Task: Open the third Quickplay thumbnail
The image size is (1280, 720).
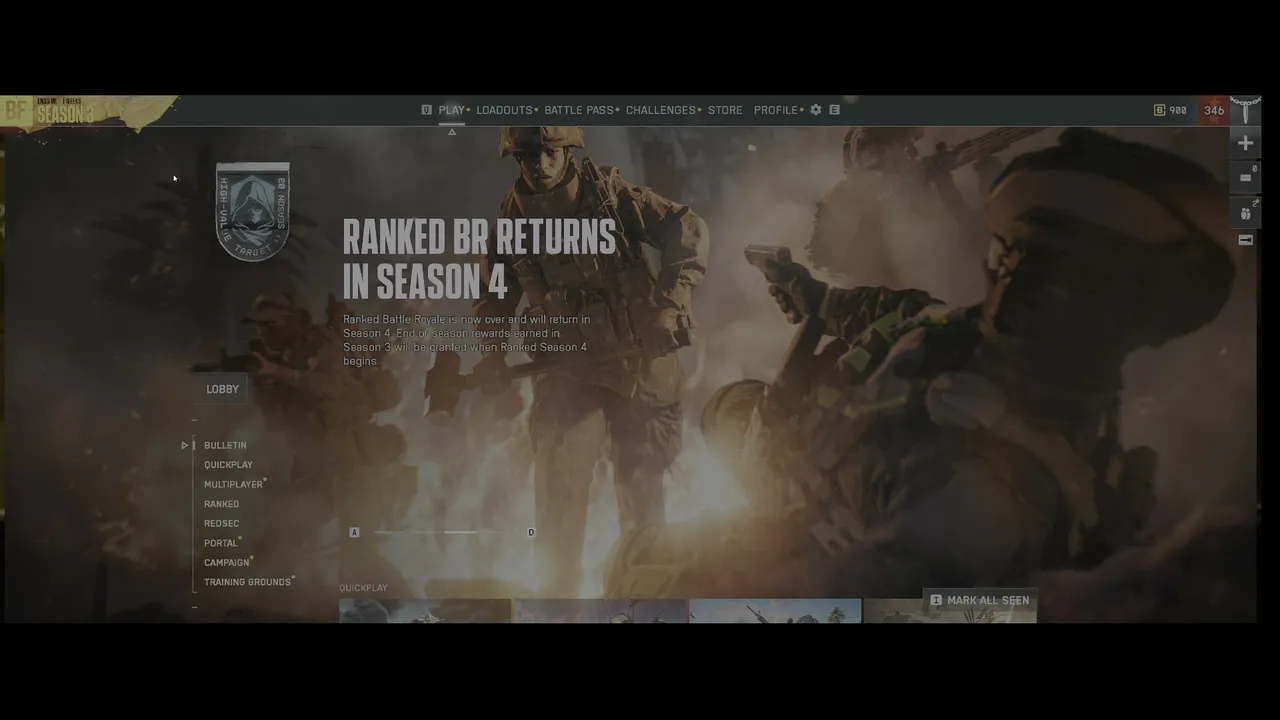Action: coord(775,610)
